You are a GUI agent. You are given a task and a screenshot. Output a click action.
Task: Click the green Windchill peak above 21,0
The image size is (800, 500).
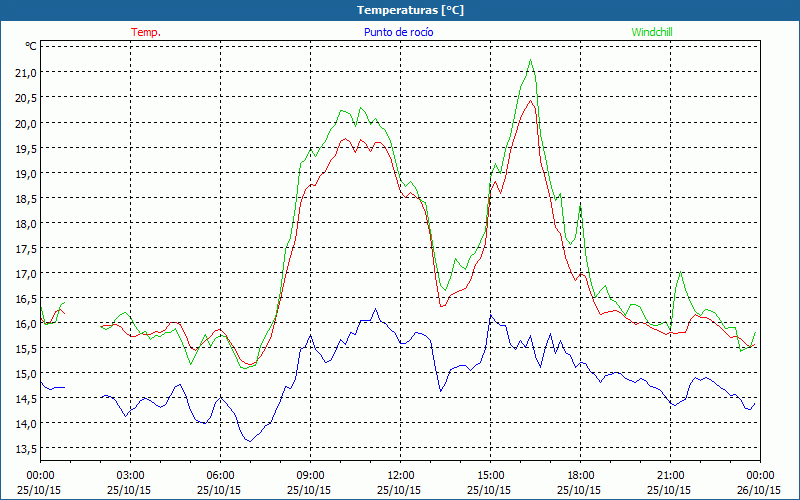tap(531, 60)
